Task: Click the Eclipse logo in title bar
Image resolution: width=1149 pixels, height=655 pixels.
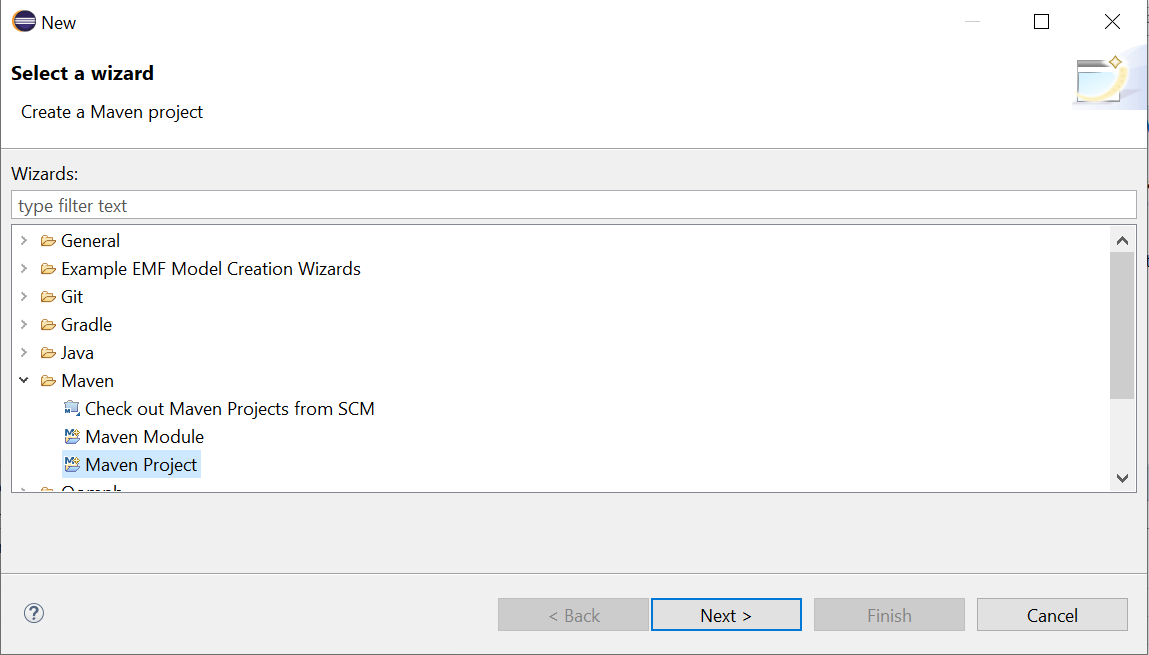Action: (24, 21)
